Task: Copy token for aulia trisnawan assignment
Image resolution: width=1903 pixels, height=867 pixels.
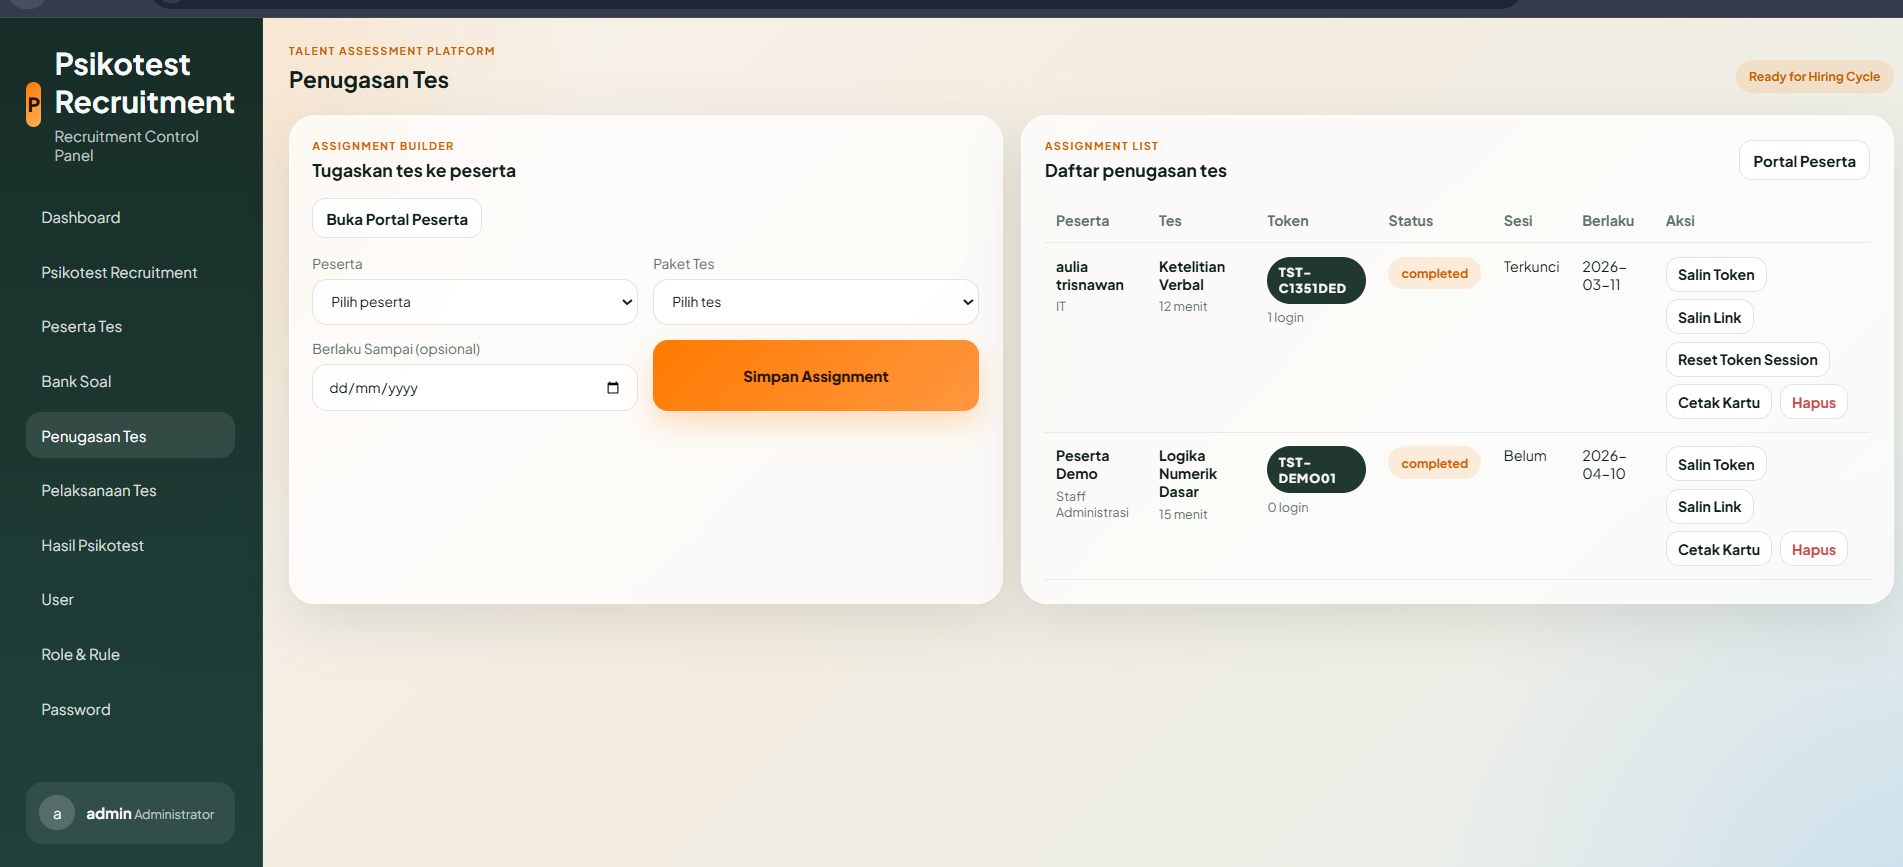Action: point(1715,275)
